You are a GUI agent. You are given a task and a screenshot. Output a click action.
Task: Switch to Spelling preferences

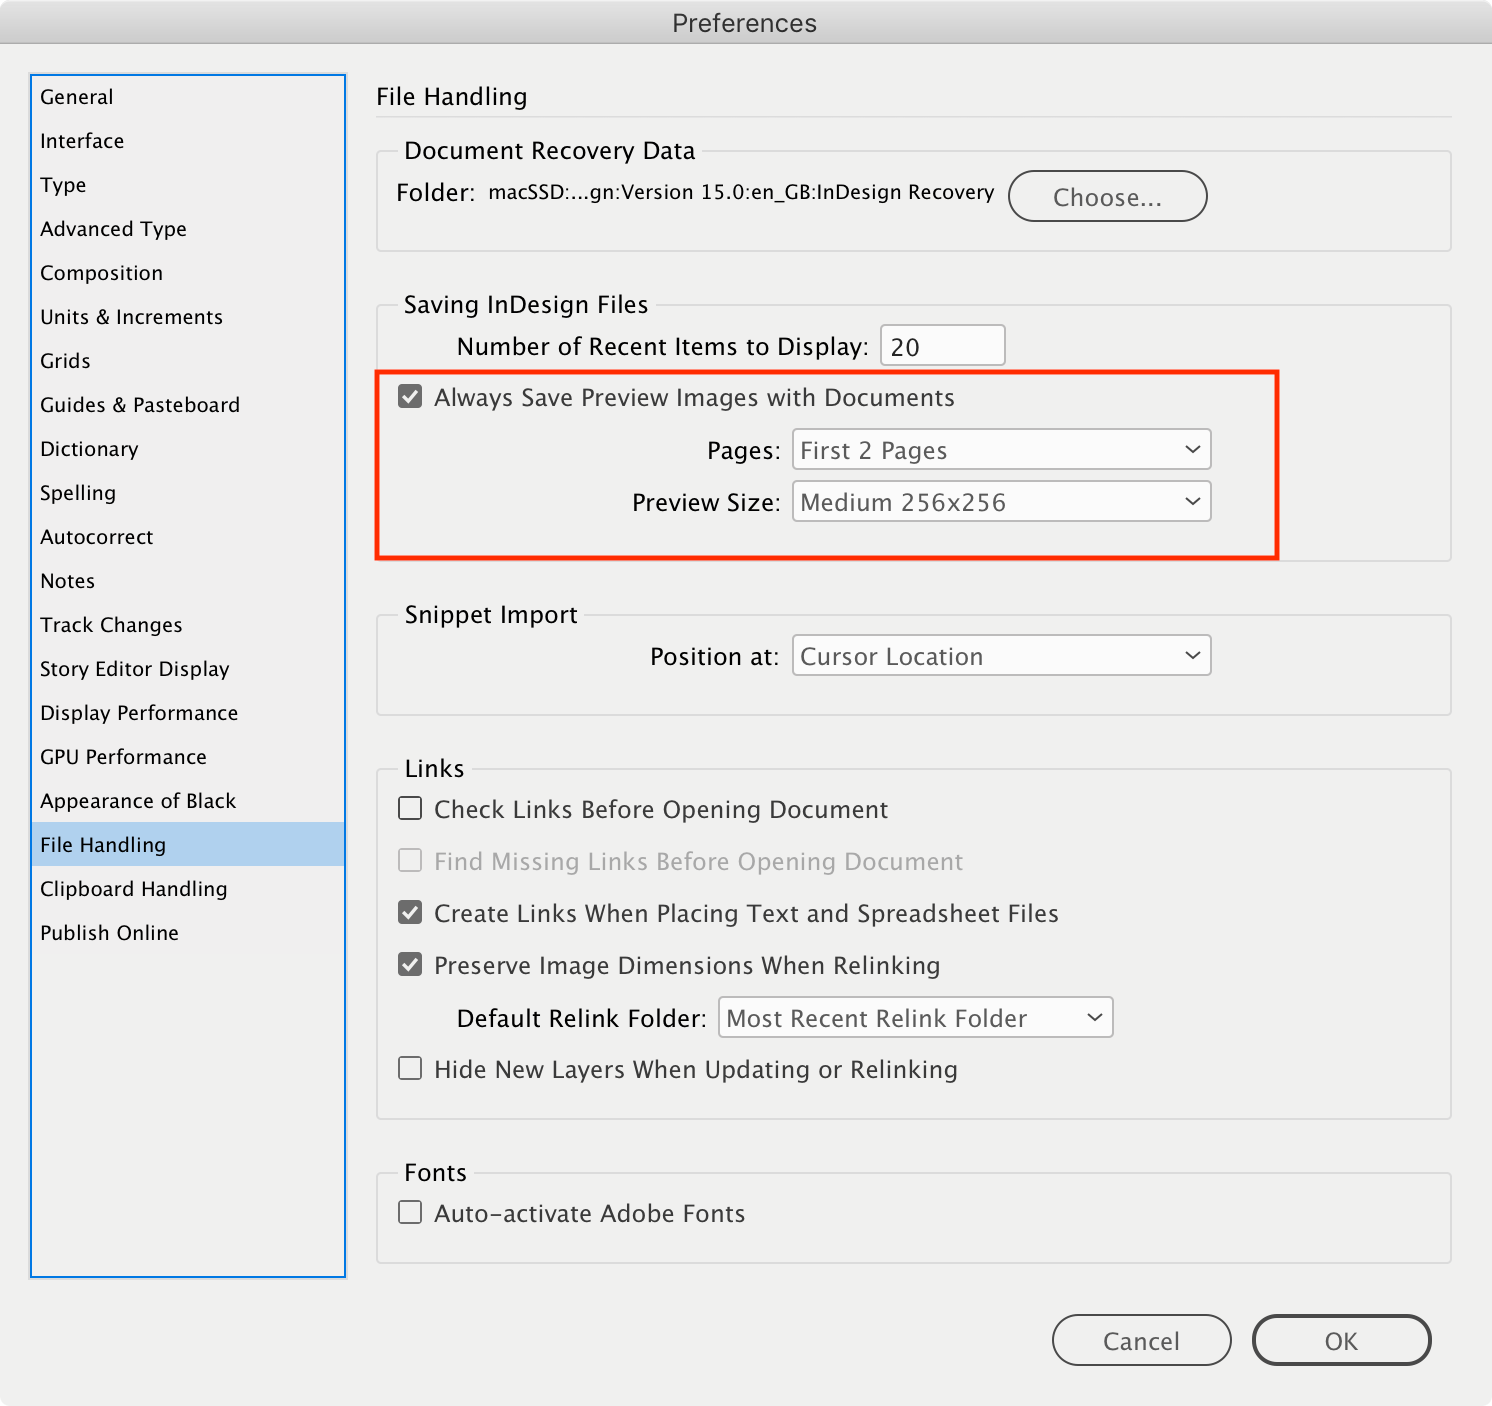coord(78,492)
